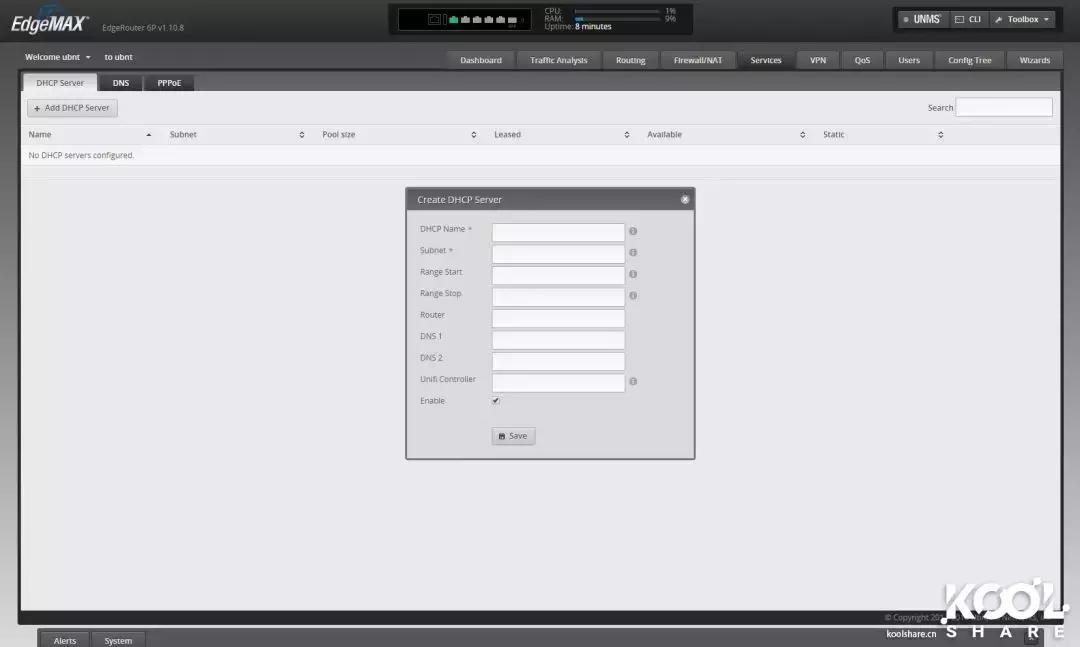1080x647 pixels.
Task: Click the Unifi Controller input field
Action: (x=558, y=382)
